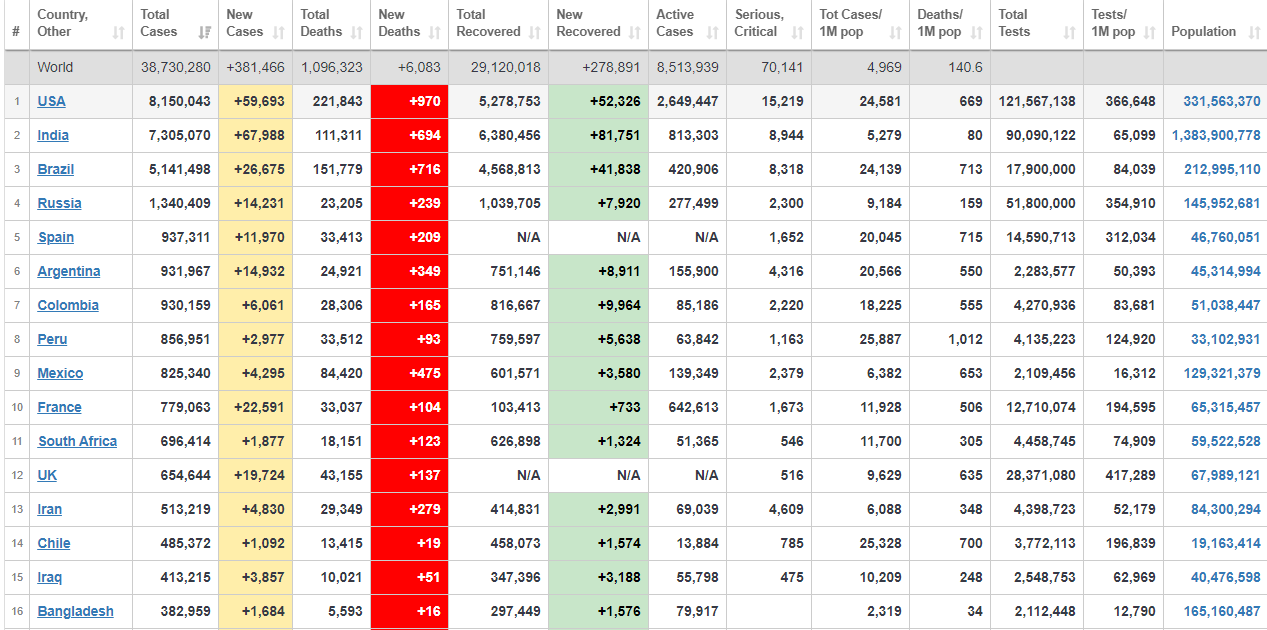Open the Mexico country link

(60, 373)
